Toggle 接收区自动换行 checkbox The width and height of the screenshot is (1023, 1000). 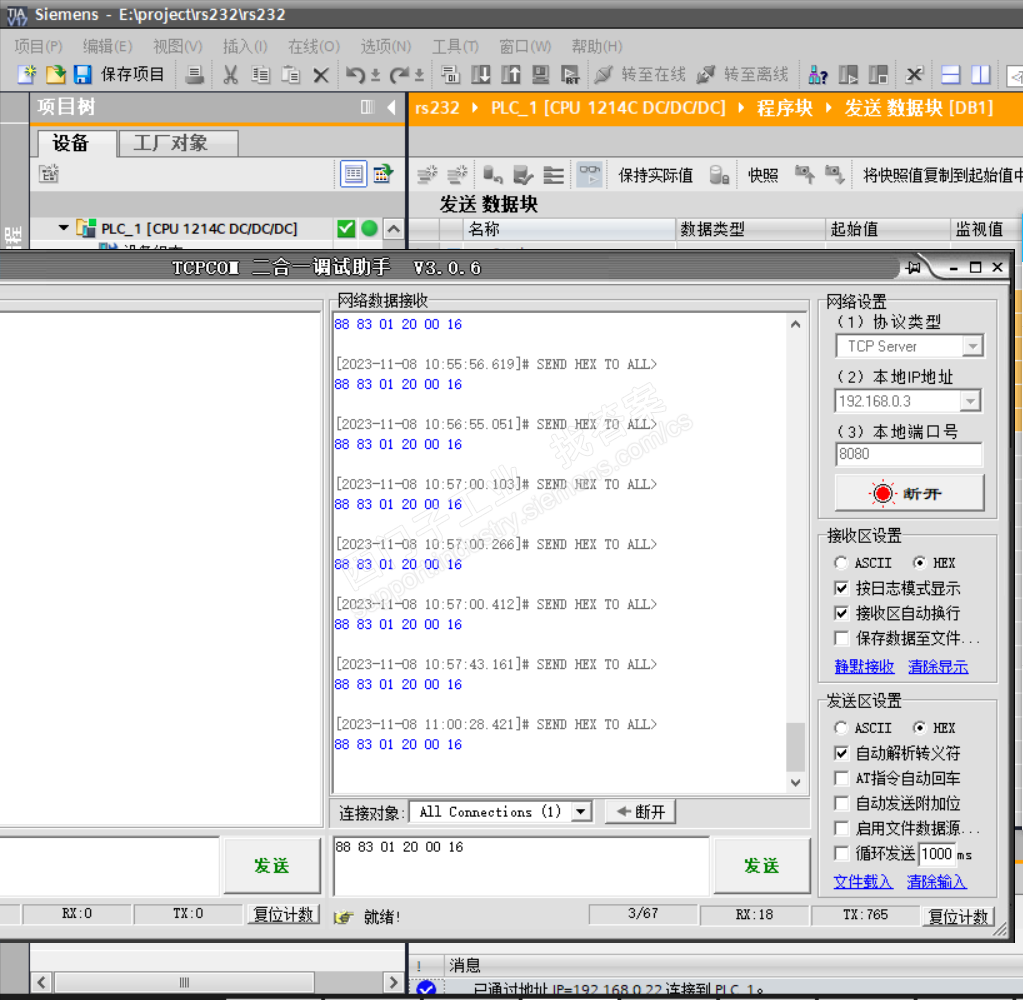(x=842, y=613)
